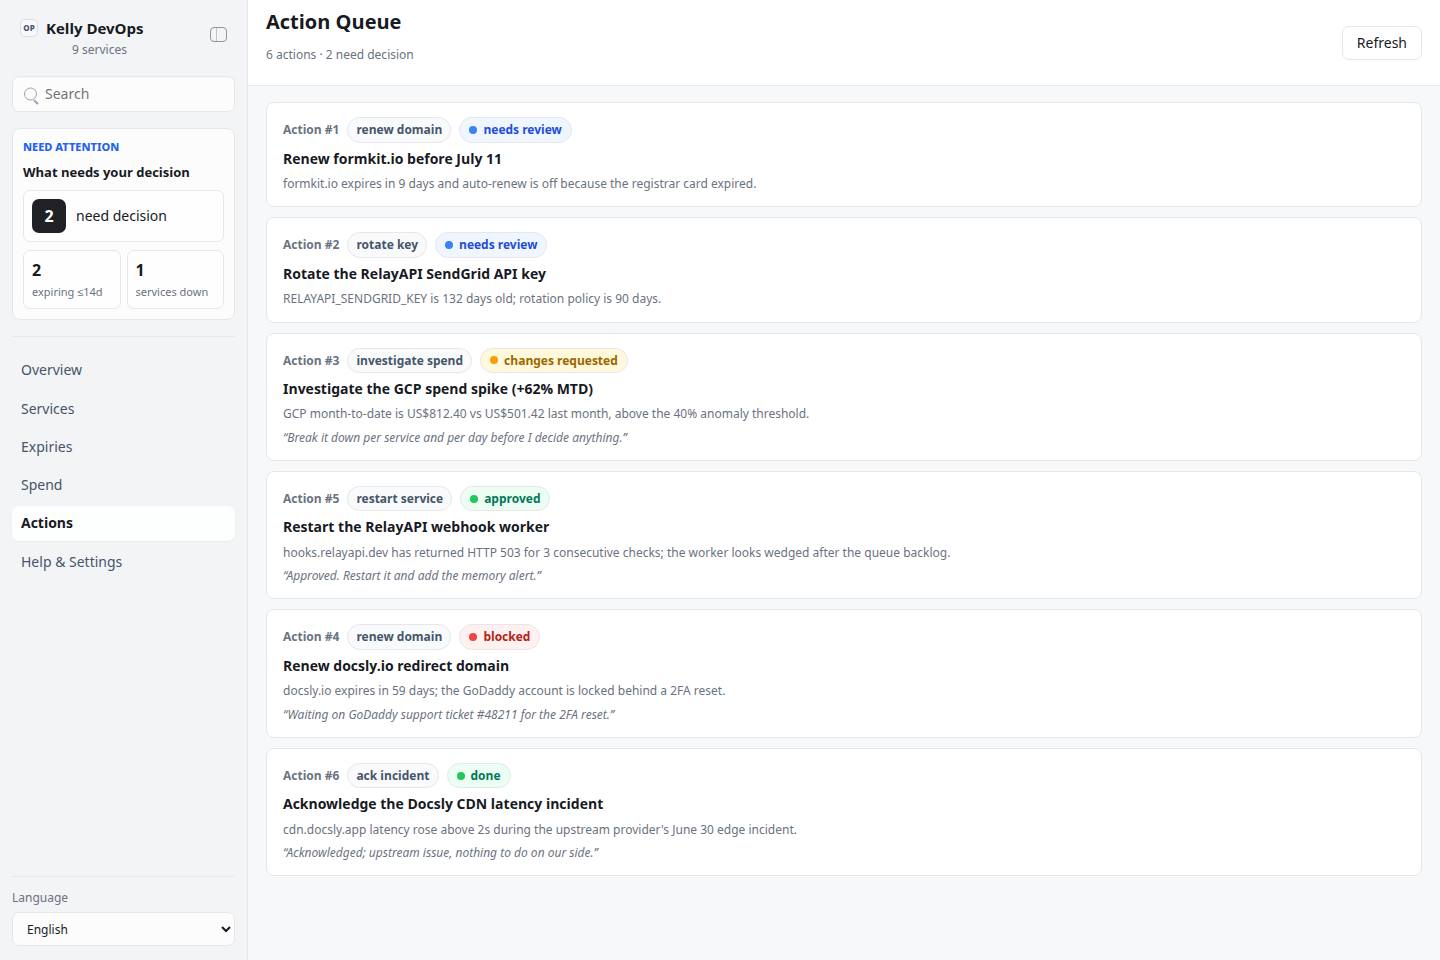Viewport: 1440px width, 960px height.
Task: Click the search magnifier icon
Action: (x=31, y=95)
